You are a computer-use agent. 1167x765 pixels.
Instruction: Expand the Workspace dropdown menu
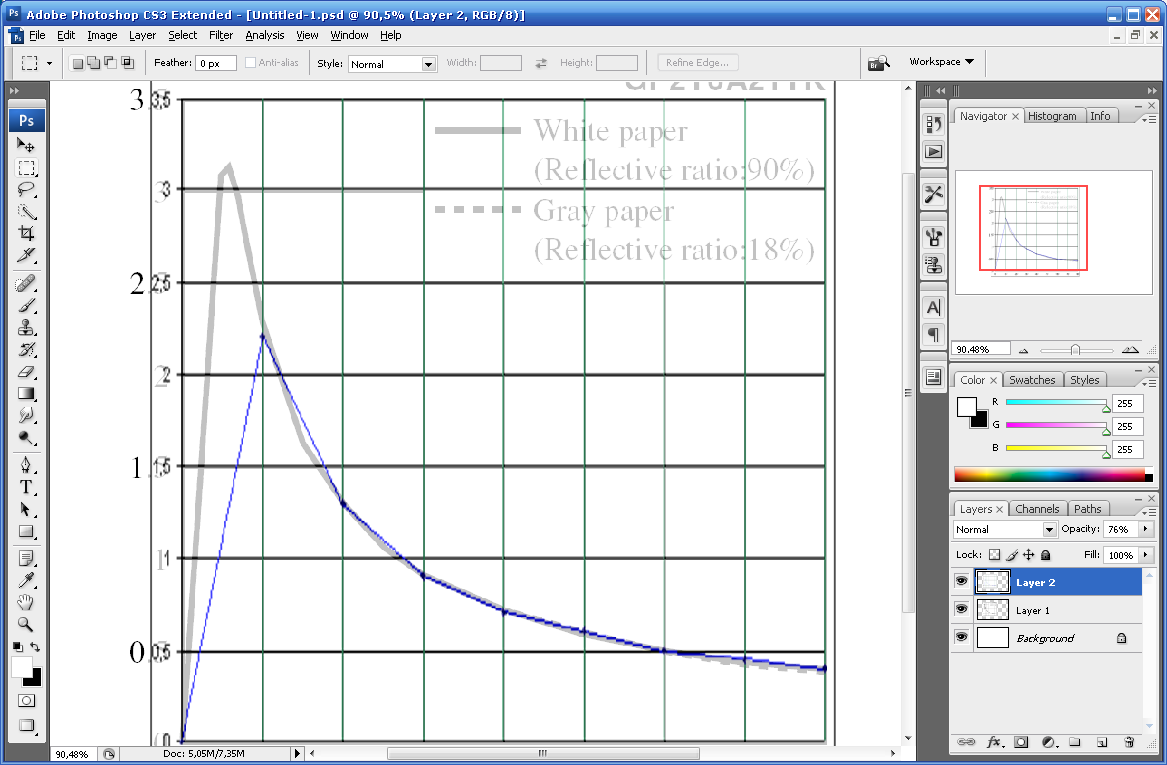pyautogui.click(x=941, y=62)
